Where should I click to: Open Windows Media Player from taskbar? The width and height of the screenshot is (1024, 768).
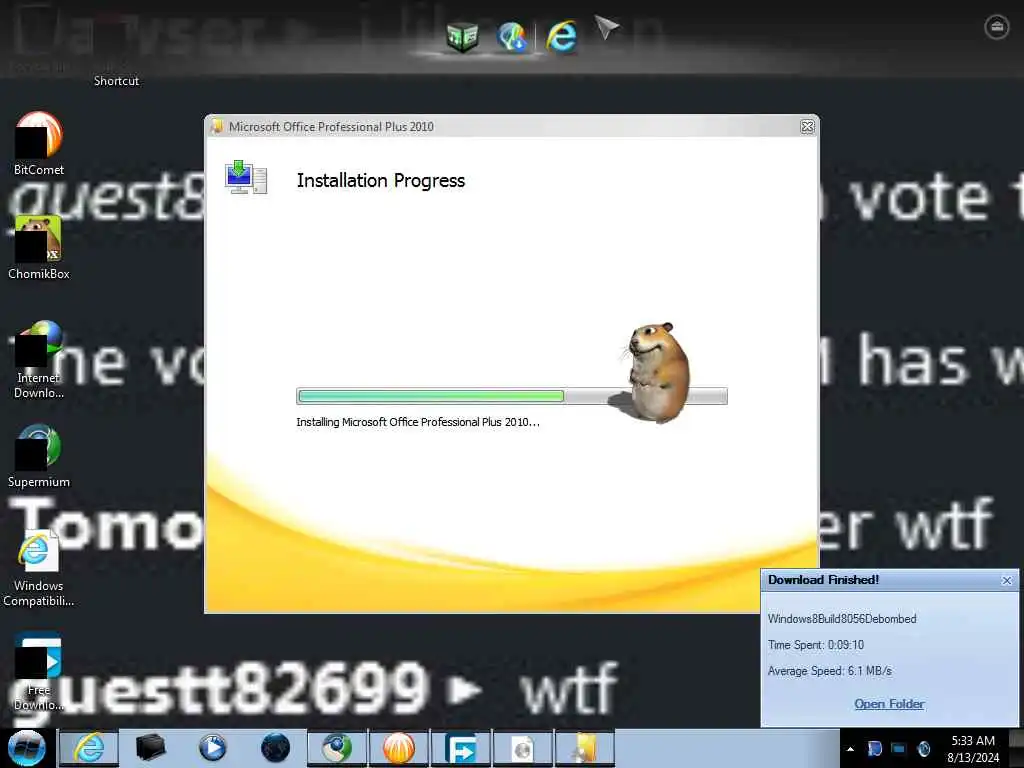pyautogui.click(x=212, y=748)
